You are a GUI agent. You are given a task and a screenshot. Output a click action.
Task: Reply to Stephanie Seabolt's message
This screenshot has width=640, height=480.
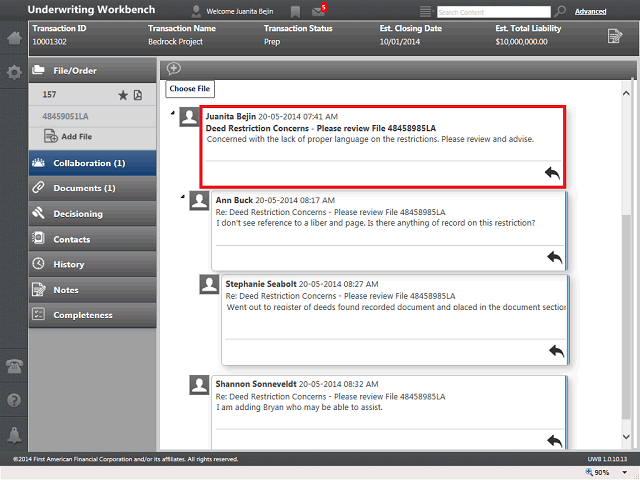(x=556, y=351)
